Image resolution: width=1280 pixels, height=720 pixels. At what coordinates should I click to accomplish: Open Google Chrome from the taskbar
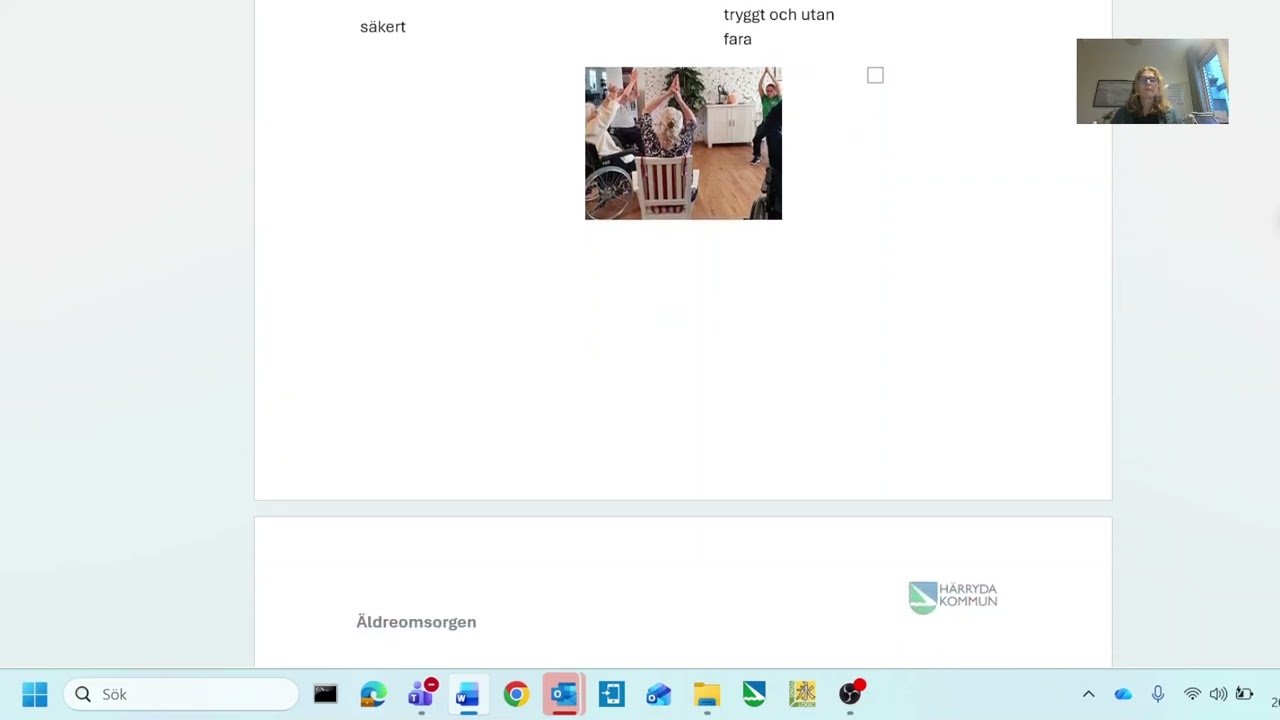click(x=516, y=694)
